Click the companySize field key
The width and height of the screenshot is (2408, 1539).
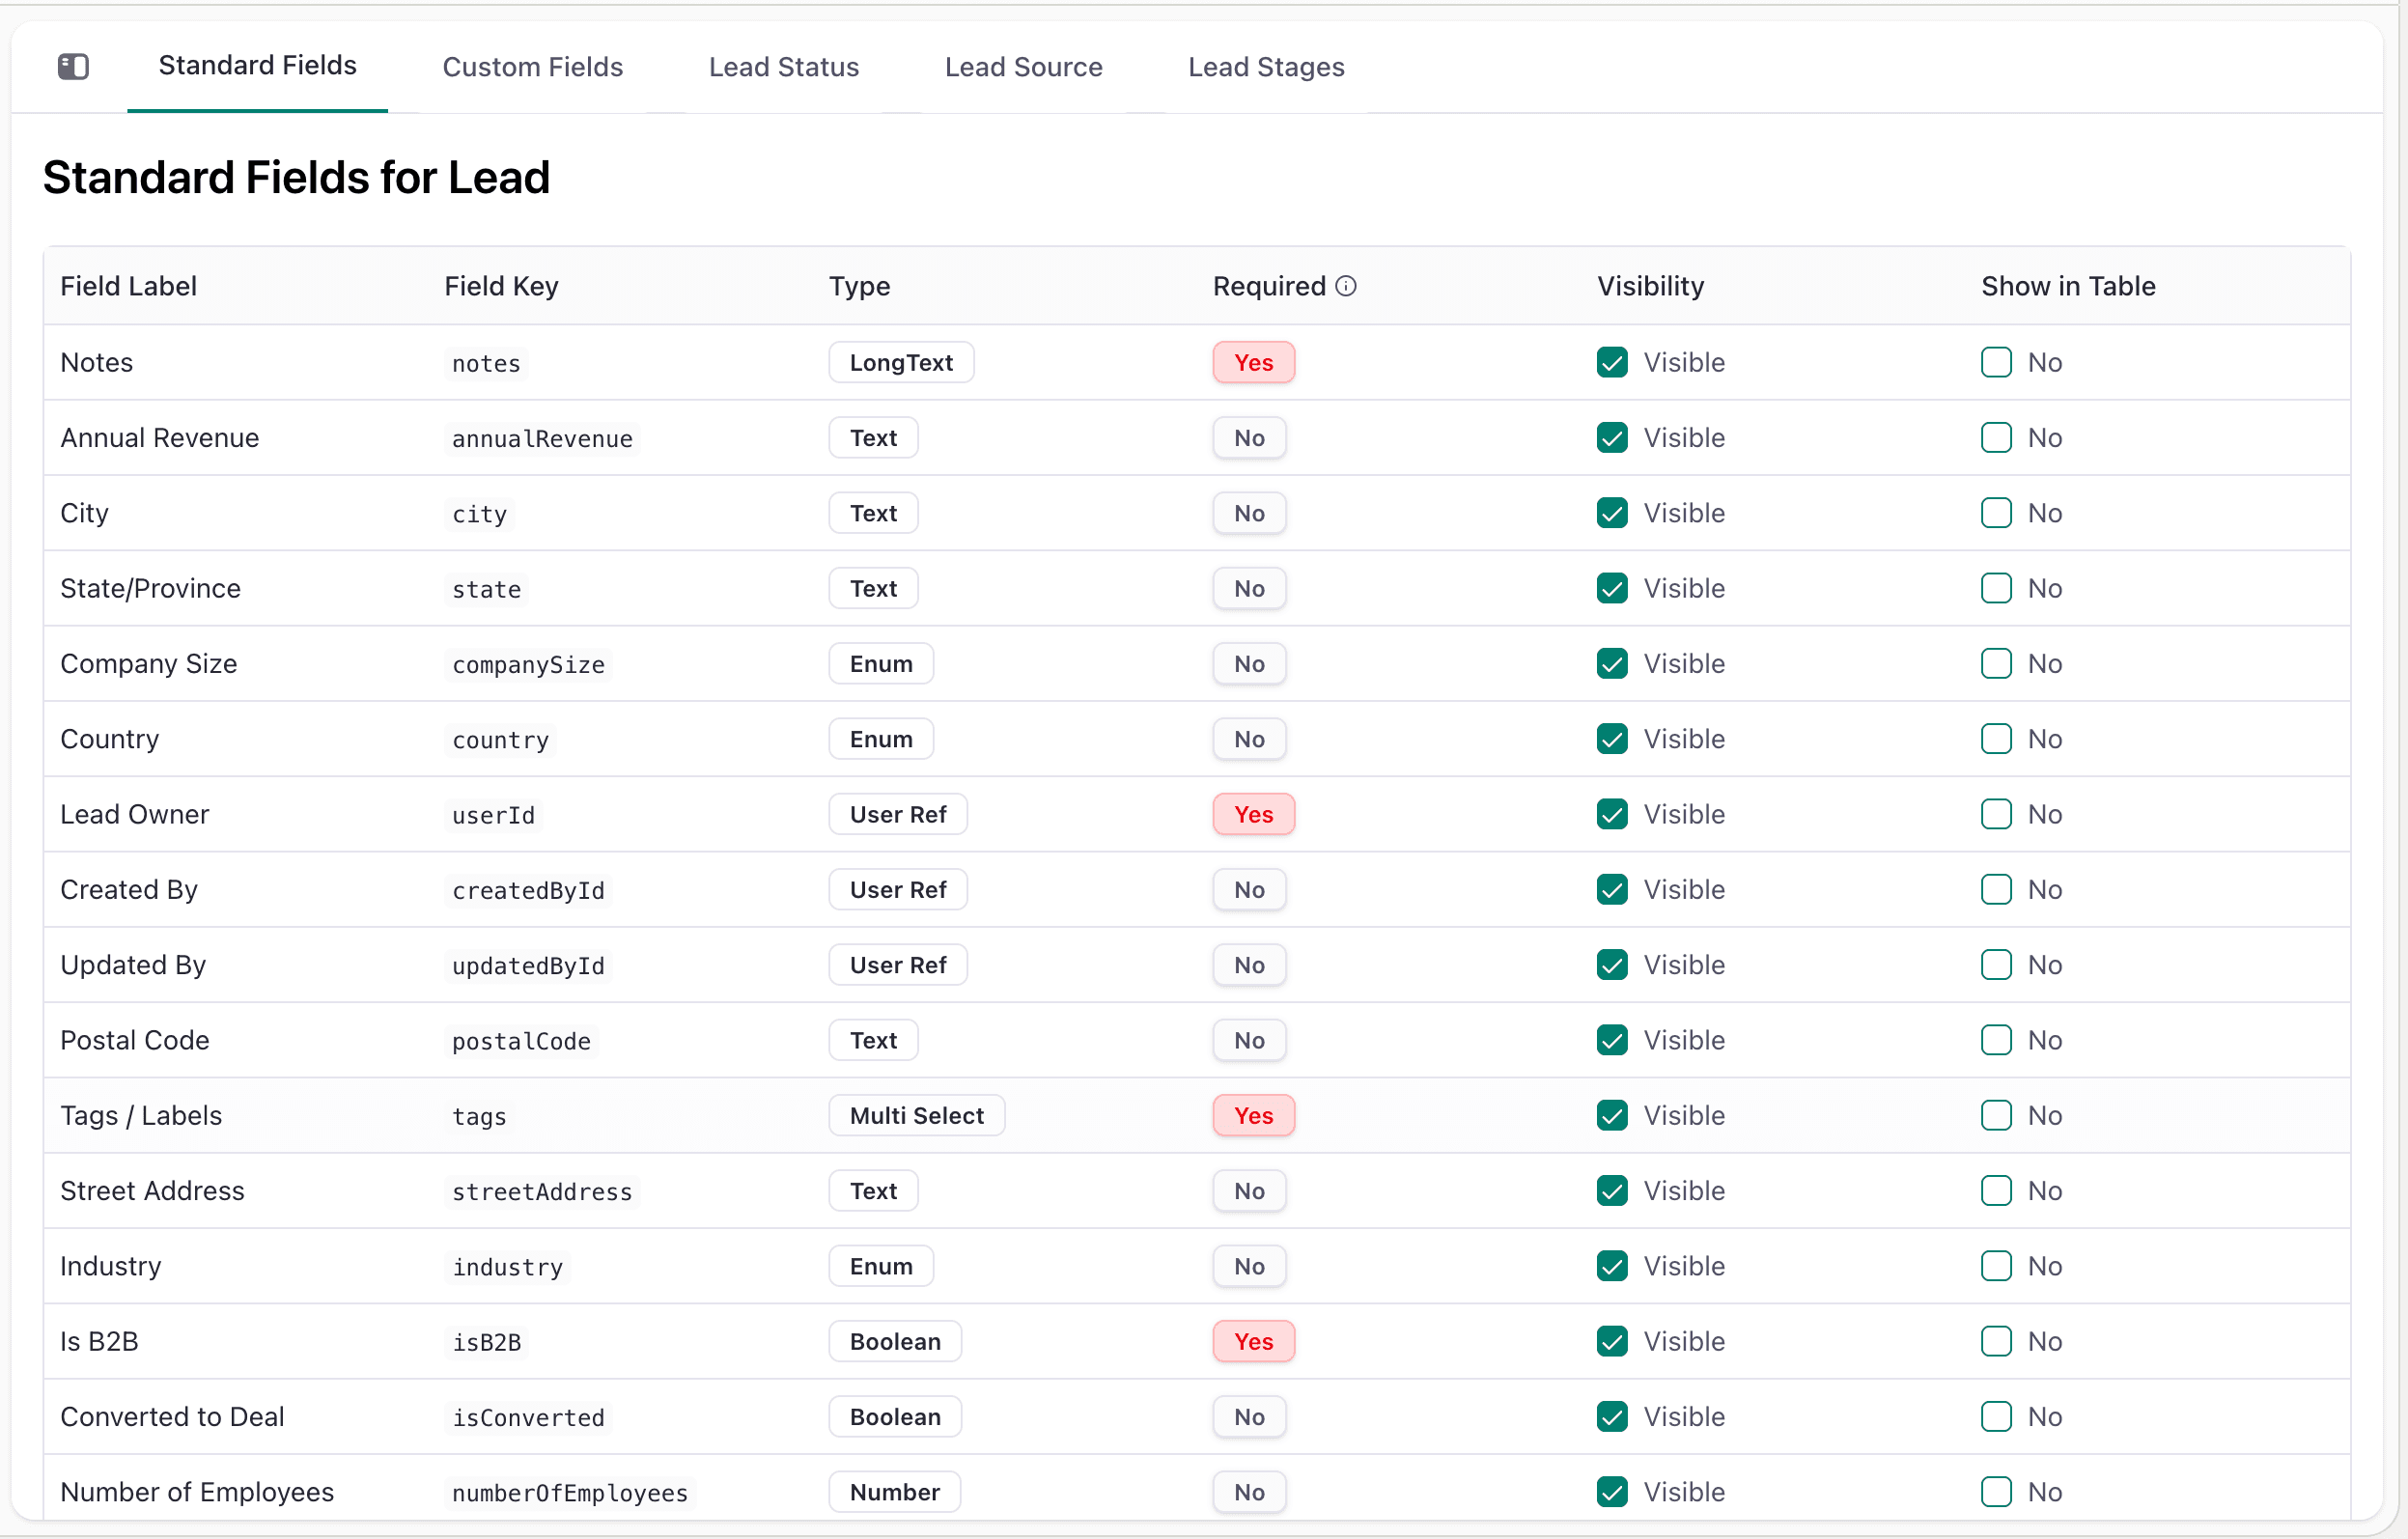(528, 664)
